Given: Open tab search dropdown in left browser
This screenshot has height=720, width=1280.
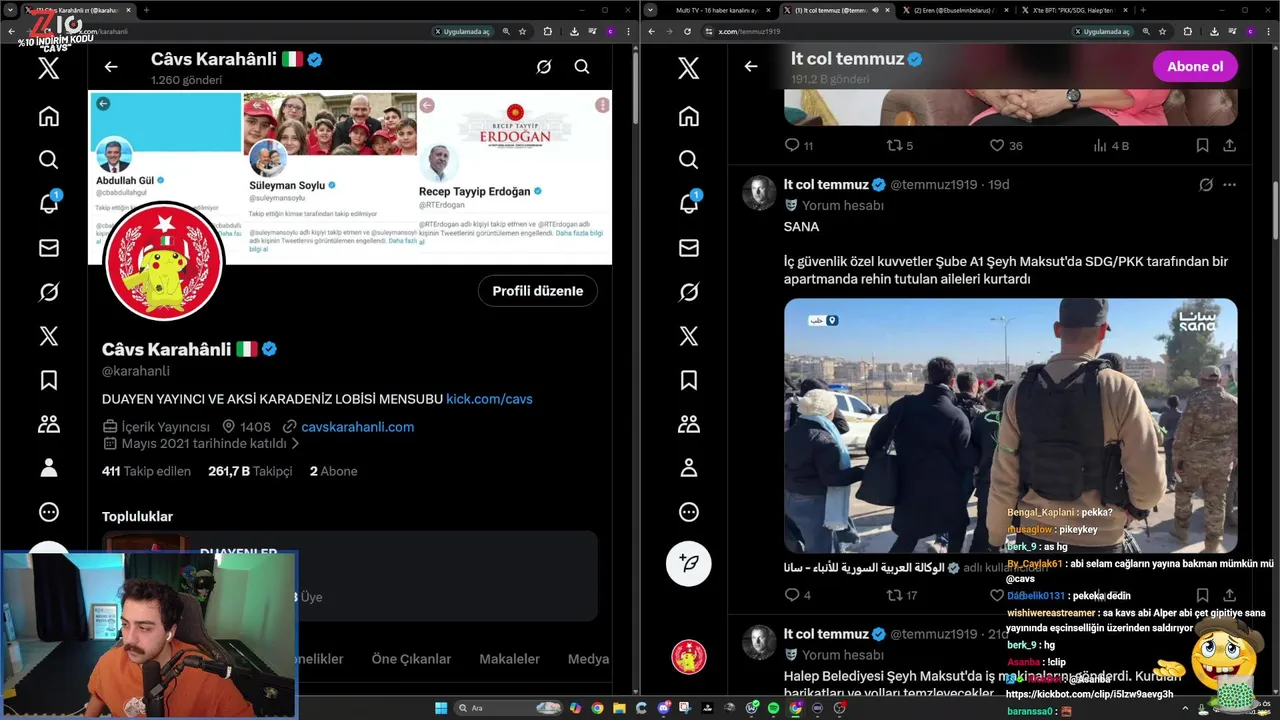Looking at the screenshot, I should (11, 10).
